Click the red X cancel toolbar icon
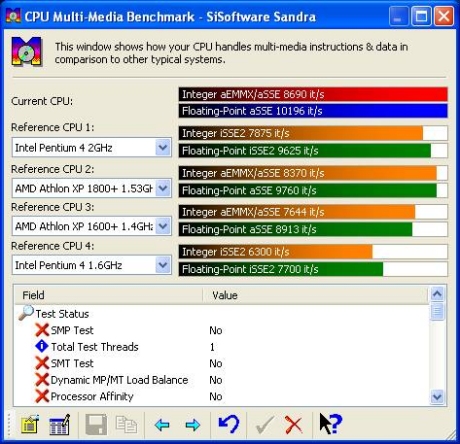 click(x=294, y=425)
